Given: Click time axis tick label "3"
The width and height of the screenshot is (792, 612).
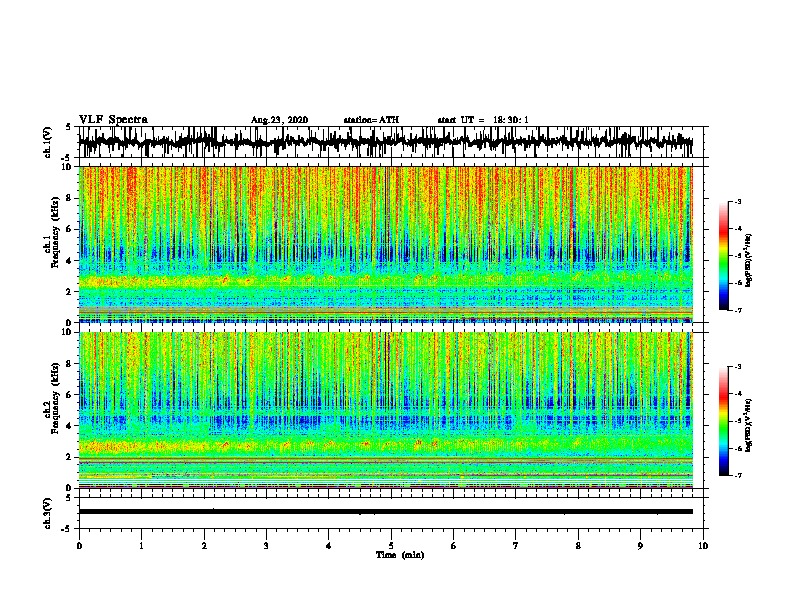Looking at the screenshot, I should [266, 546].
